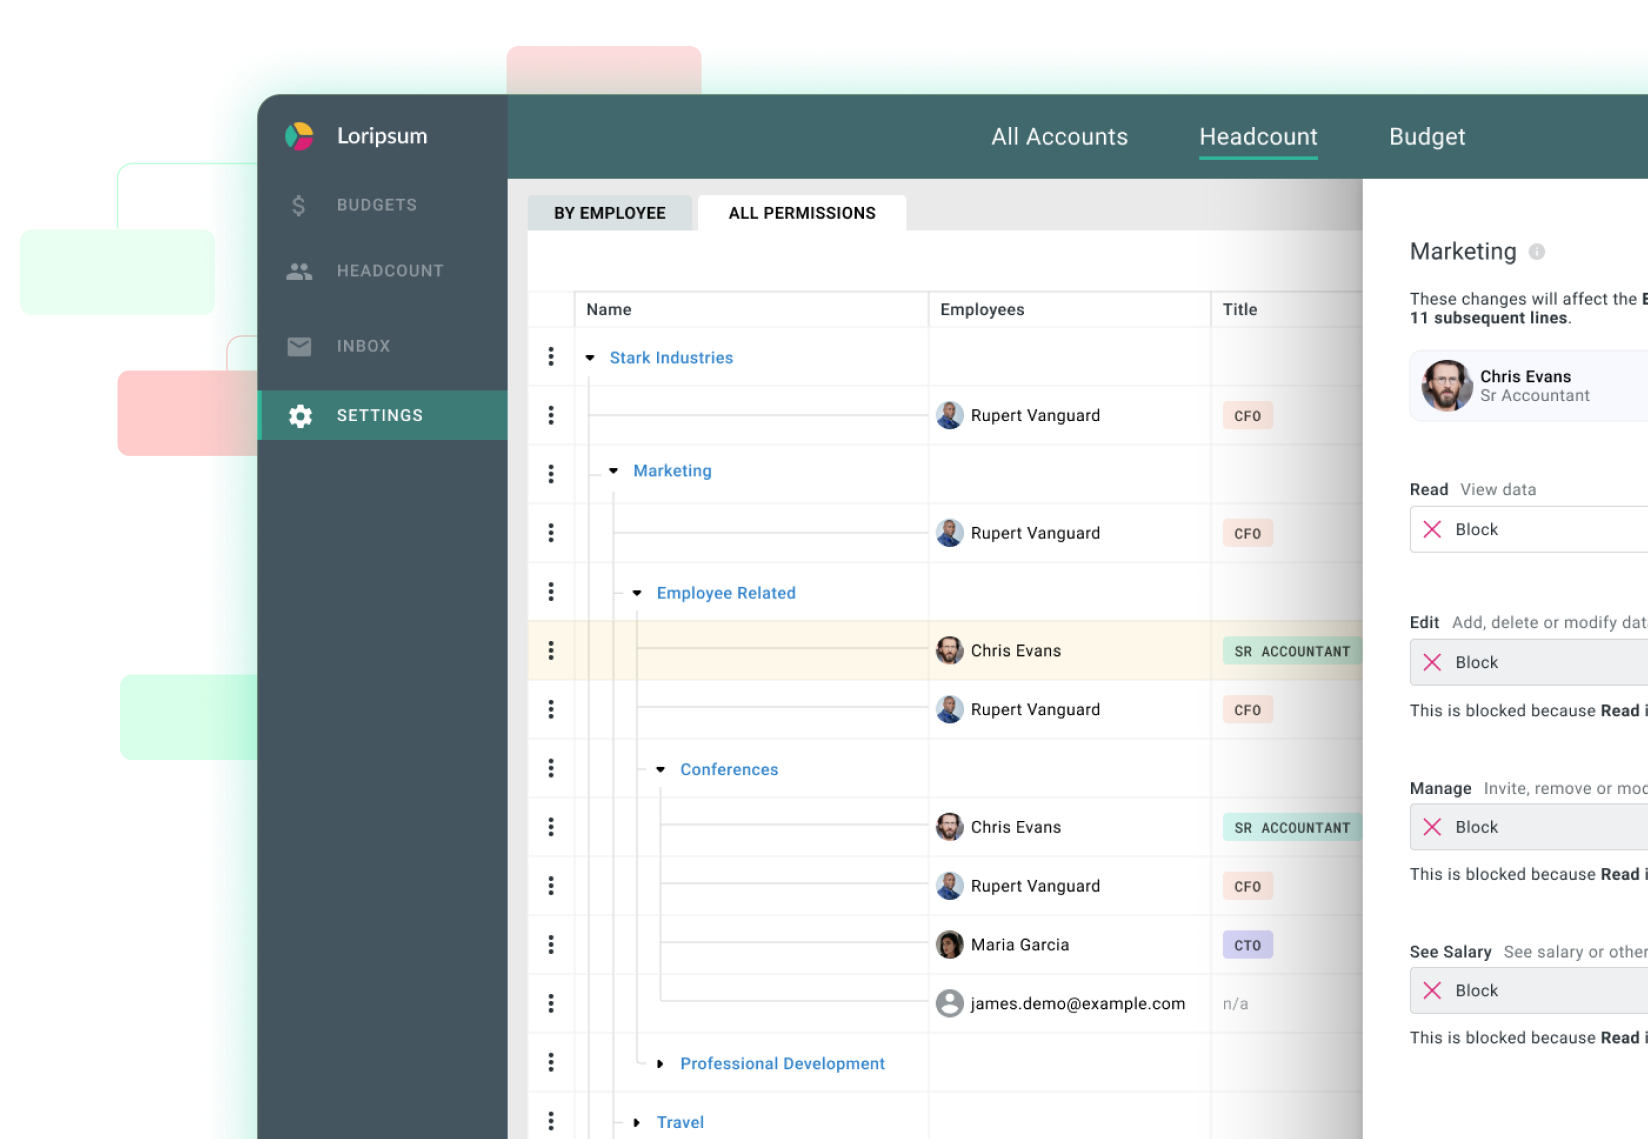Toggle the Manage permission Block setting
The height and width of the screenshot is (1139, 1648).
[x=1434, y=827]
